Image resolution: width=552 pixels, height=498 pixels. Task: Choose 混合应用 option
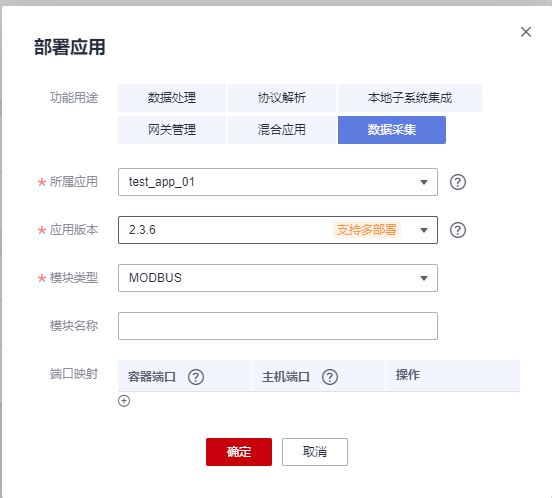tap(282, 130)
